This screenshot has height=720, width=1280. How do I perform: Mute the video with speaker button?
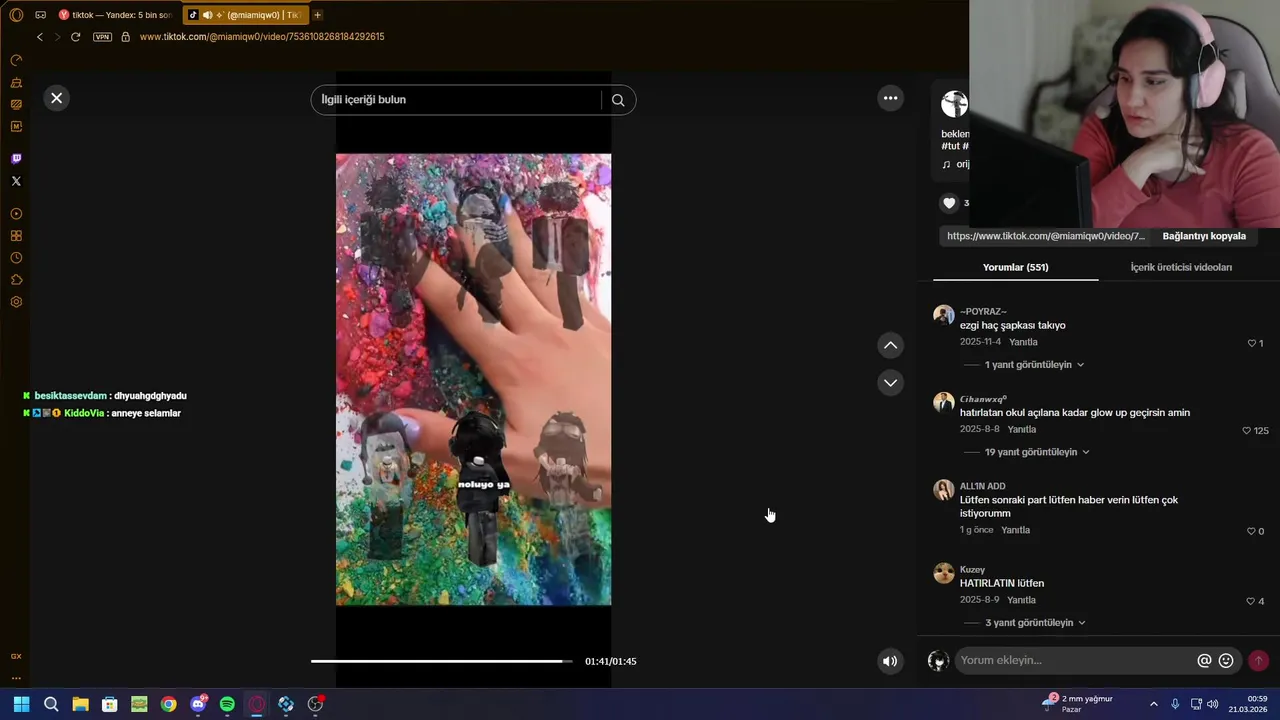(890, 661)
